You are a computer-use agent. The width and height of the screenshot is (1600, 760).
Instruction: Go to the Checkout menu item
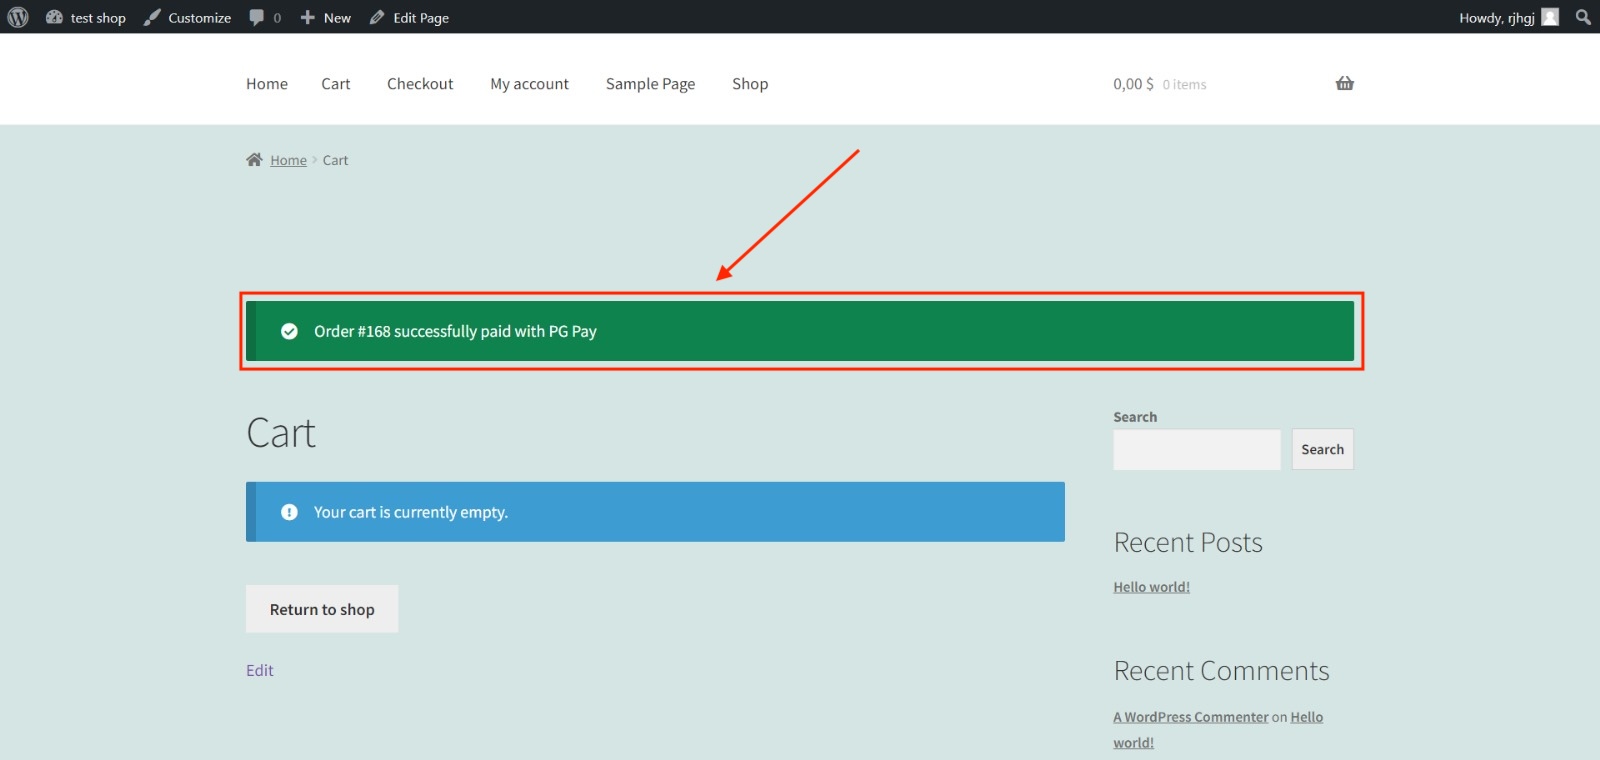point(420,84)
